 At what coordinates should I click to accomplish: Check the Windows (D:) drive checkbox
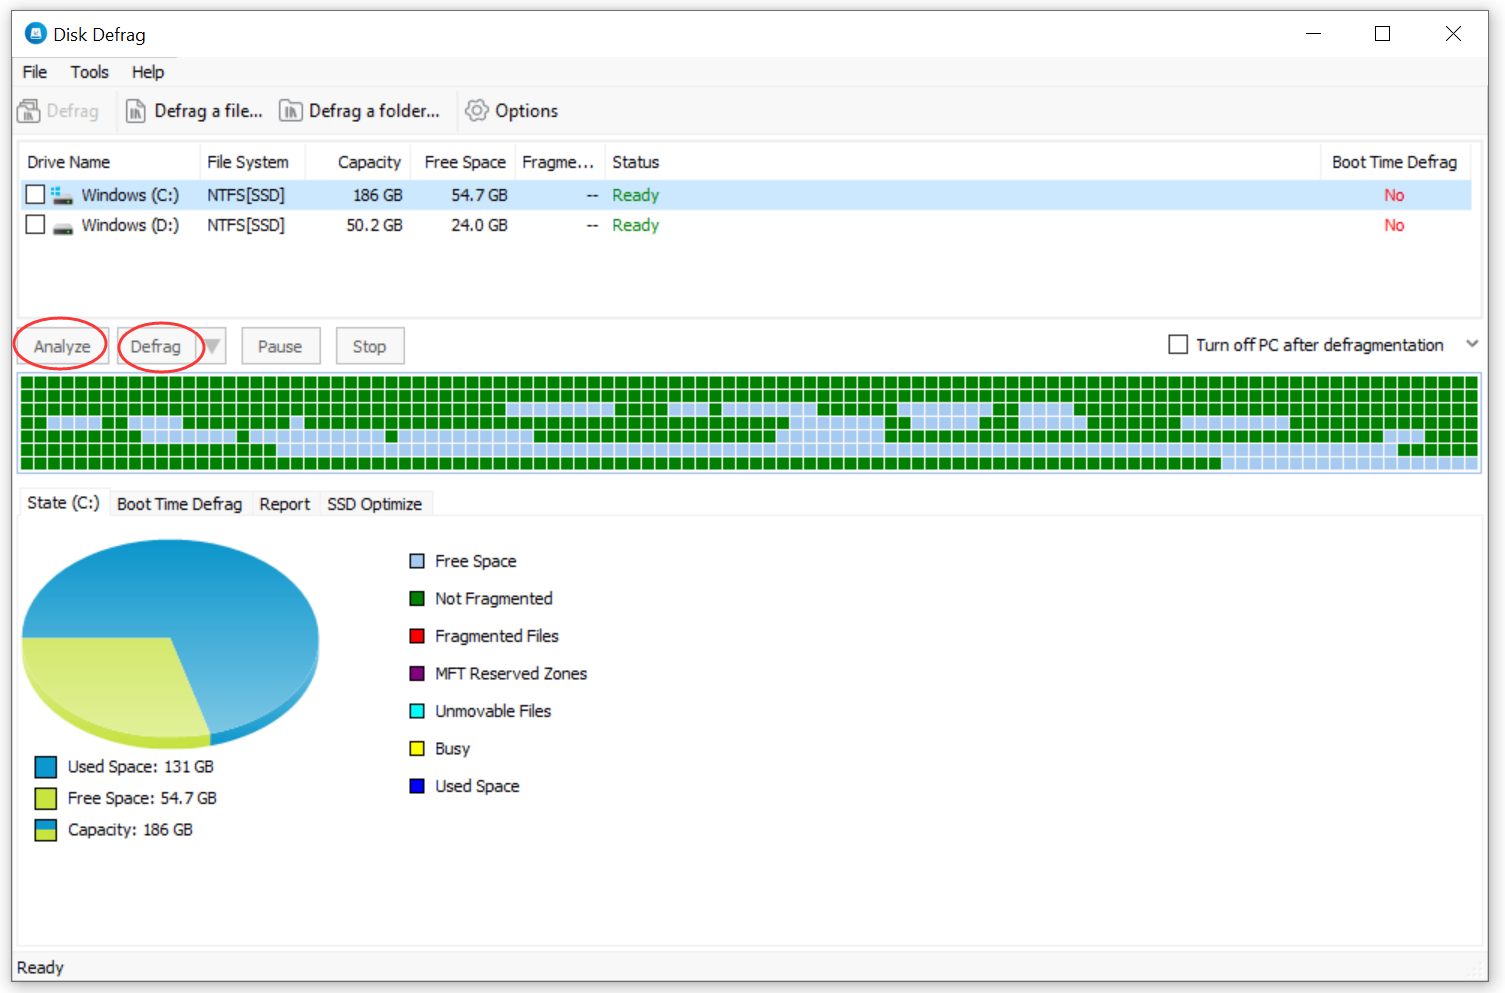35,225
